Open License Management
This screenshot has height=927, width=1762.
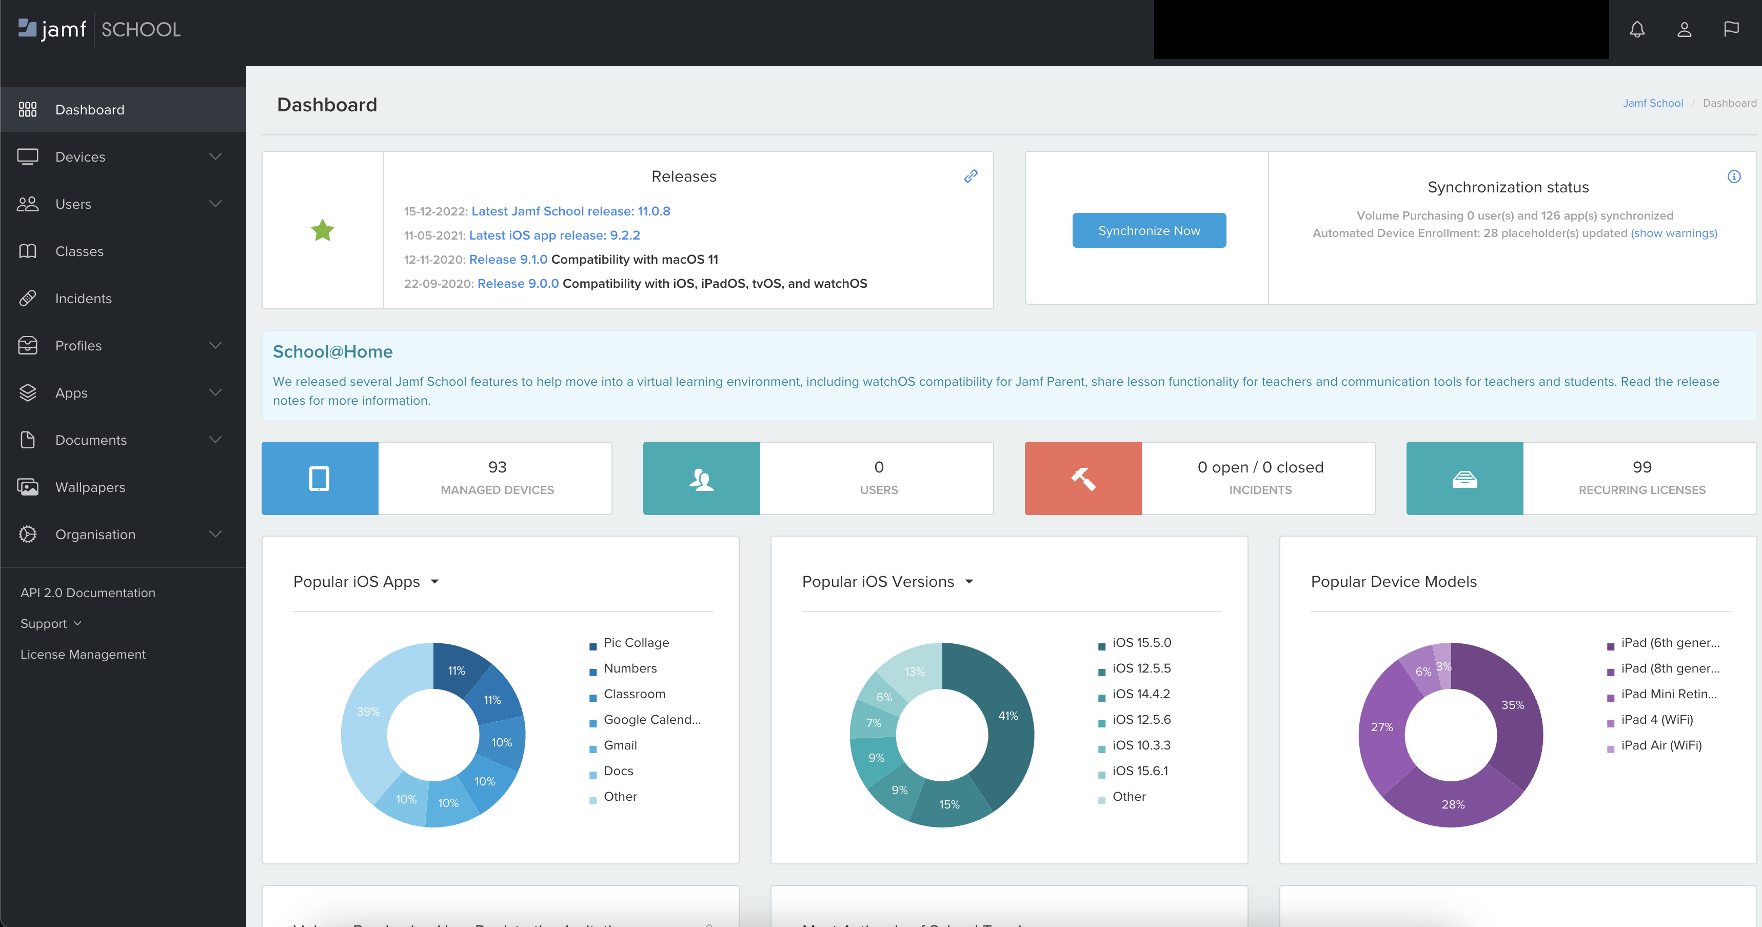(x=83, y=655)
